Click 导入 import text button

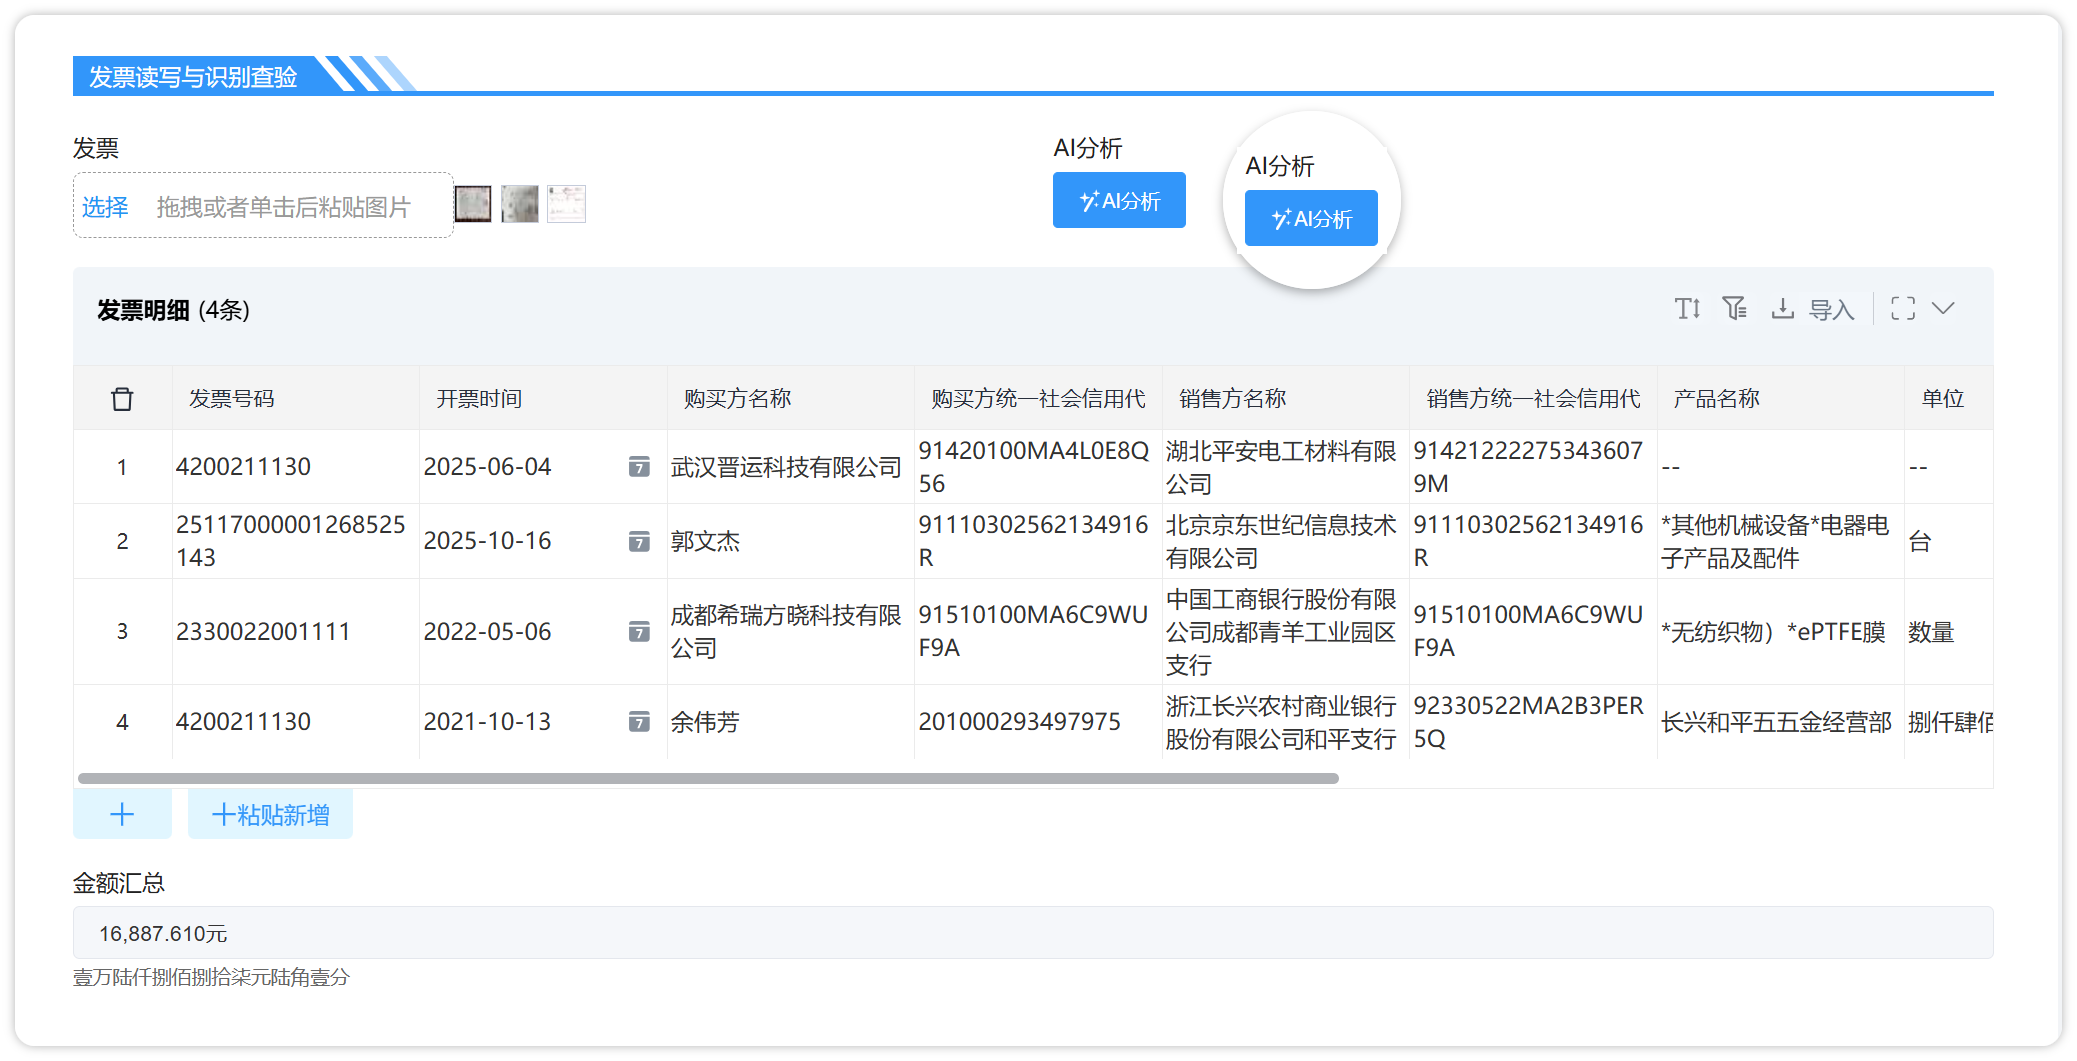click(x=1831, y=310)
